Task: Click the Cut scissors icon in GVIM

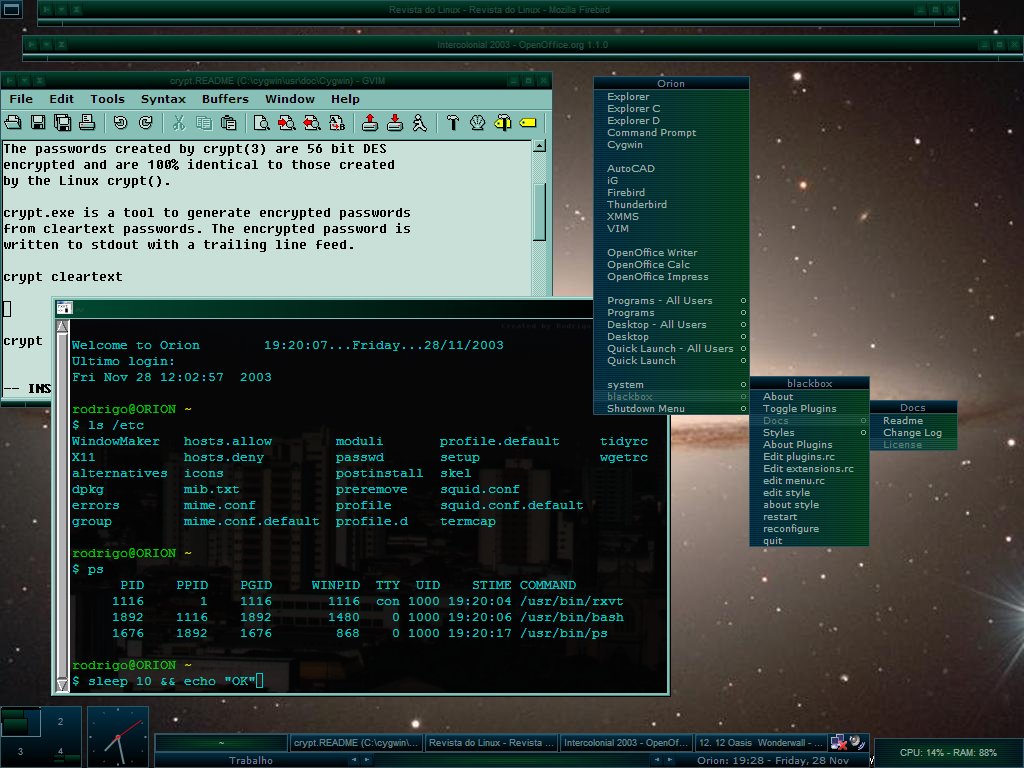Action: pos(178,123)
